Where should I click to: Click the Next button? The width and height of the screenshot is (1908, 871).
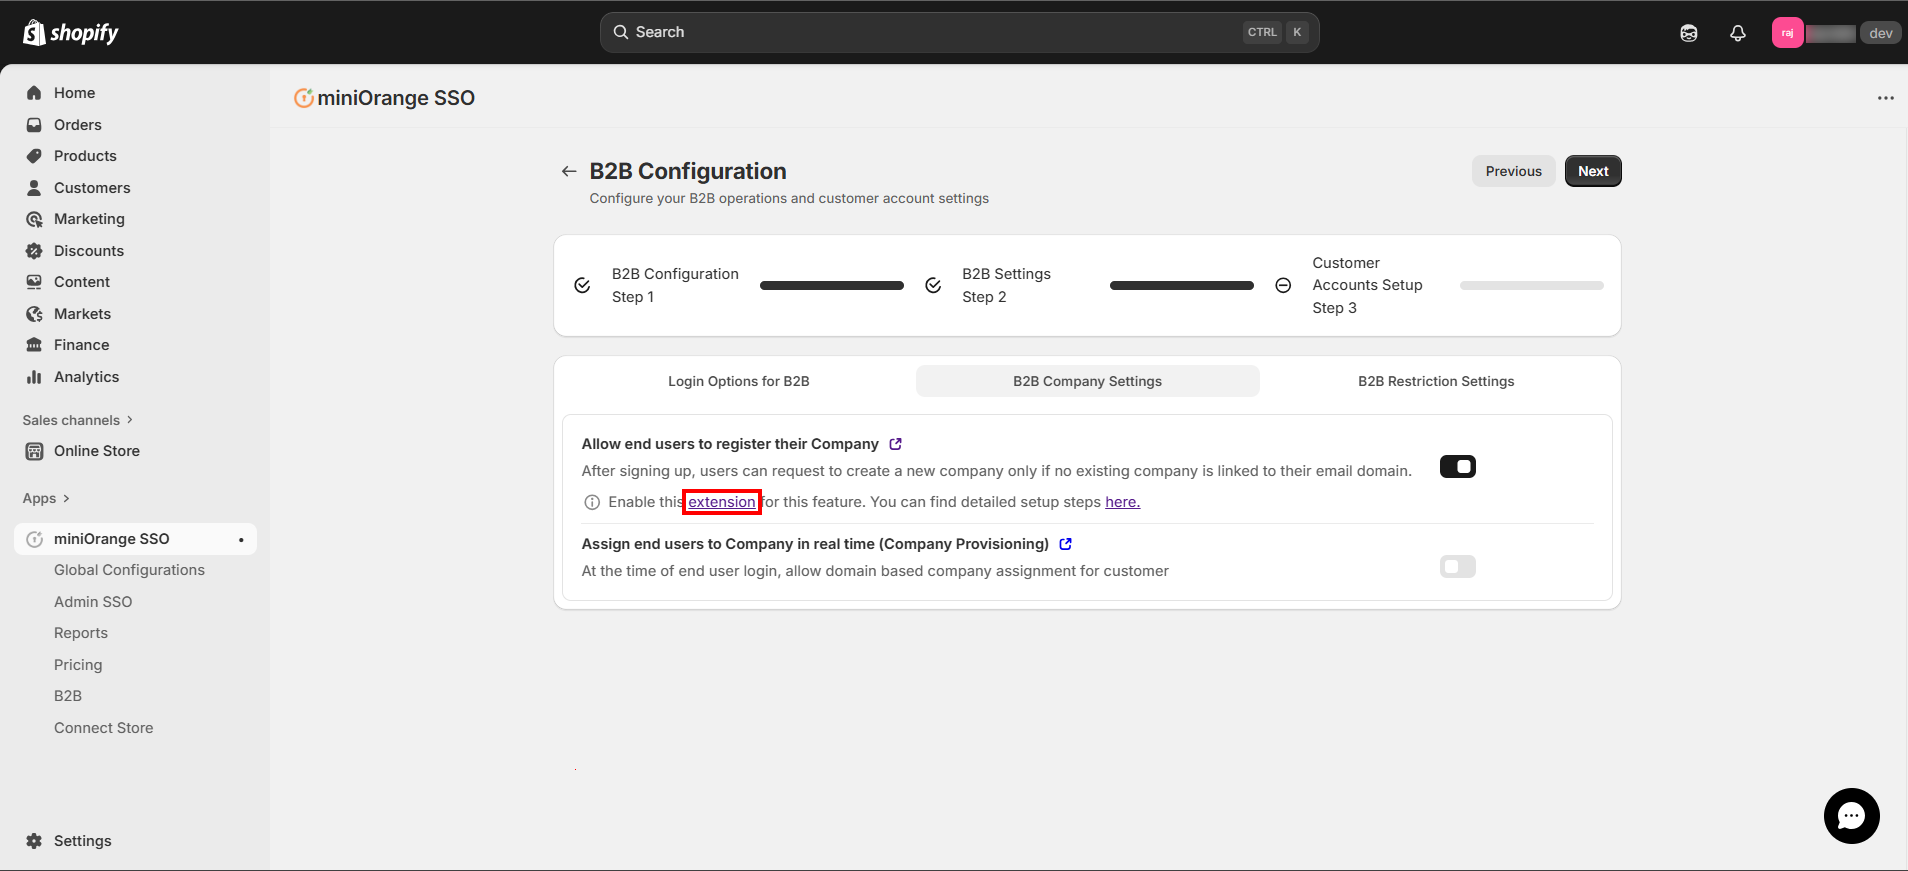1593,171
